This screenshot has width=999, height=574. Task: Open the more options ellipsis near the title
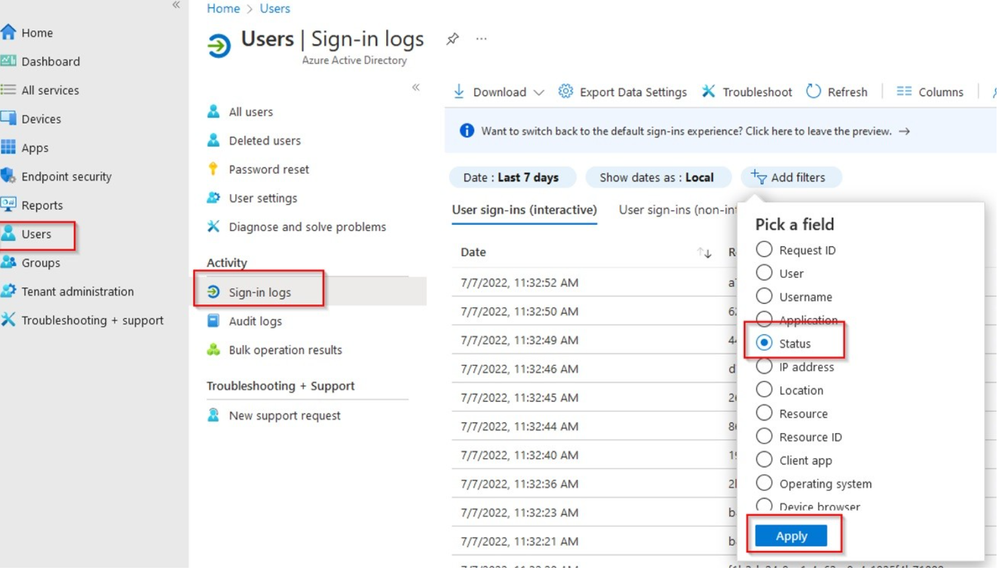[481, 39]
